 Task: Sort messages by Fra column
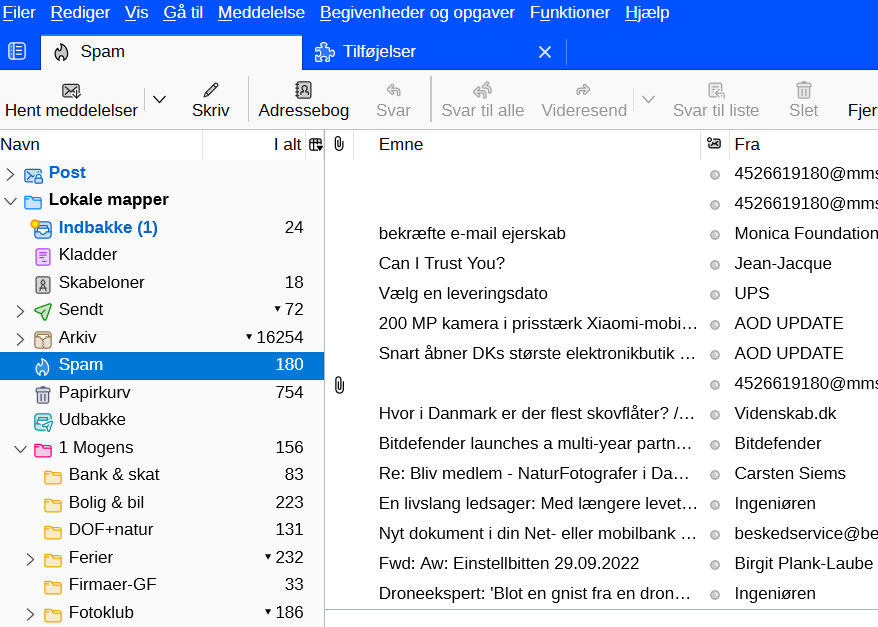click(x=804, y=144)
